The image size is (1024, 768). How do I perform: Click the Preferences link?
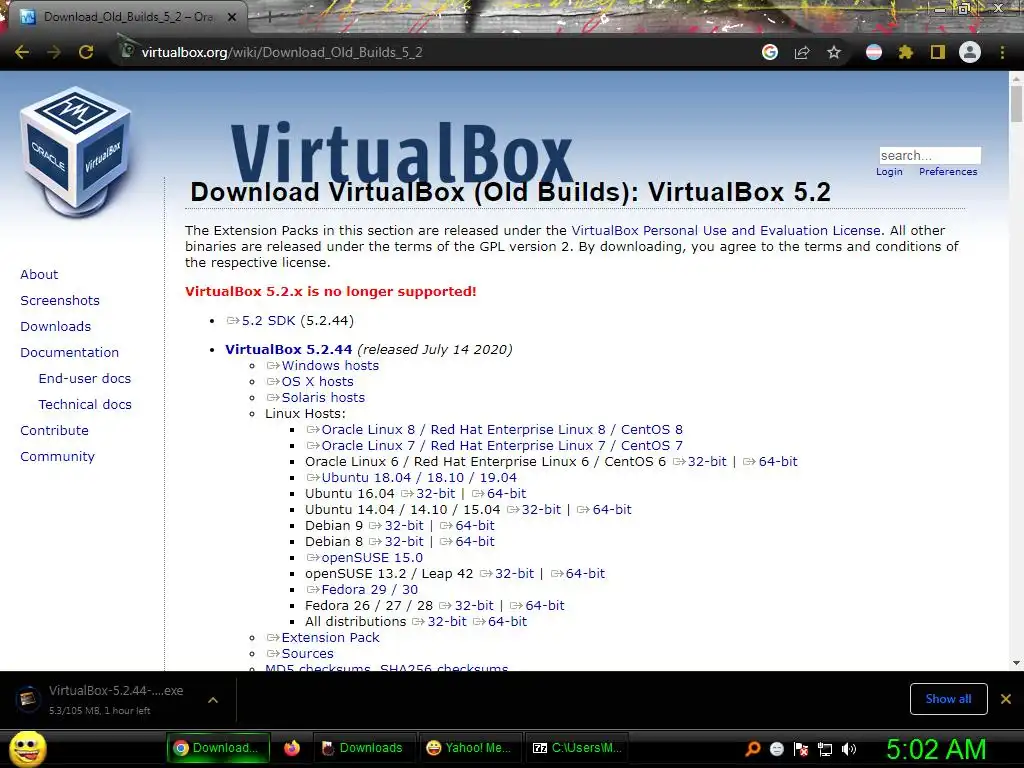[x=948, y=172]
